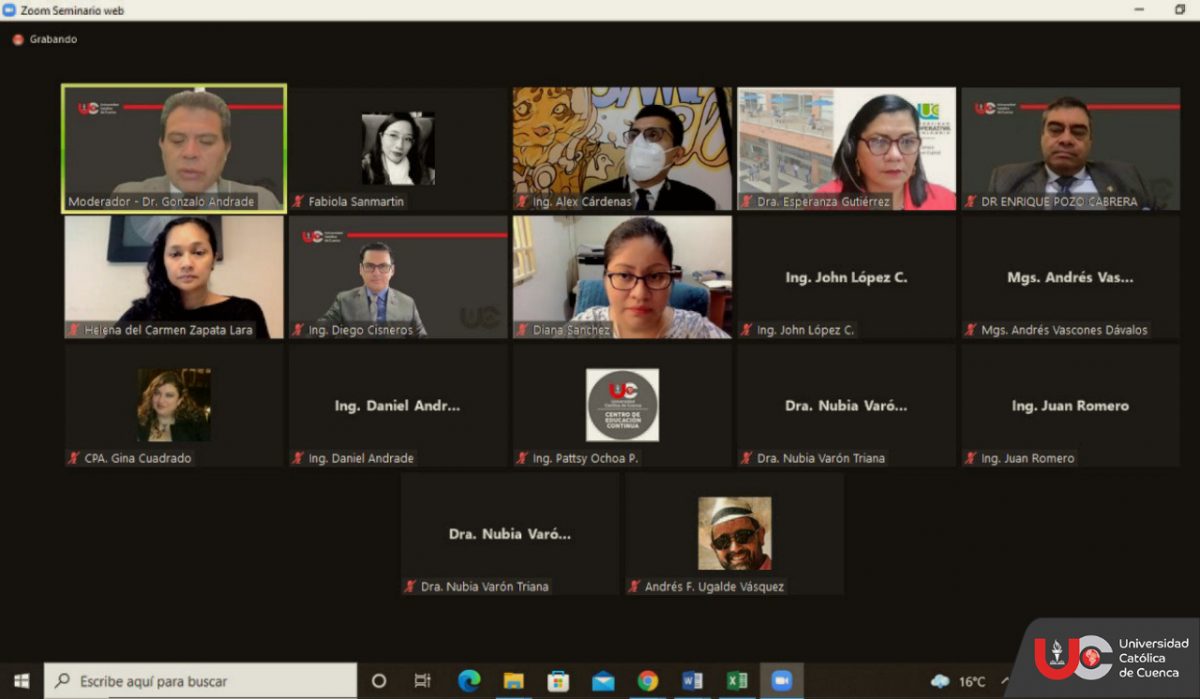Image resolution: width=1200 pixels, height=699 pixels.
Task: Select Fabiola Sanmartin's black-and-white profile photo
Action: coord(398,148)
